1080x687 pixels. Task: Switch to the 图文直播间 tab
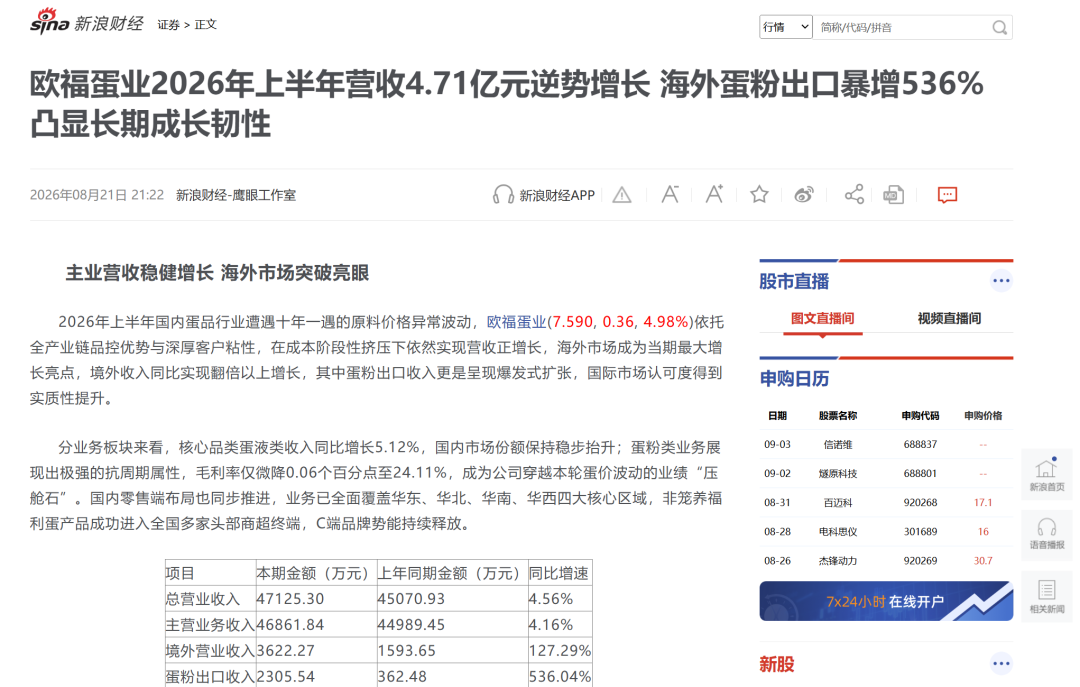(822, 318)
